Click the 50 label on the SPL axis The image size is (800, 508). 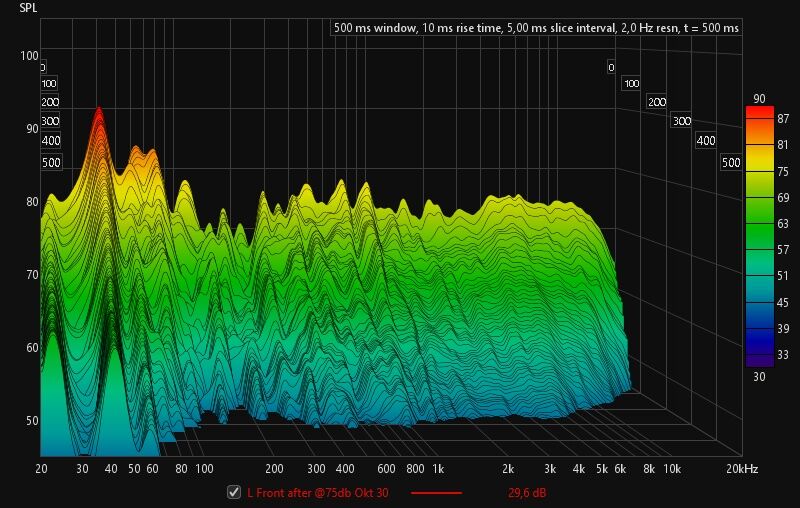pos(32,420)
